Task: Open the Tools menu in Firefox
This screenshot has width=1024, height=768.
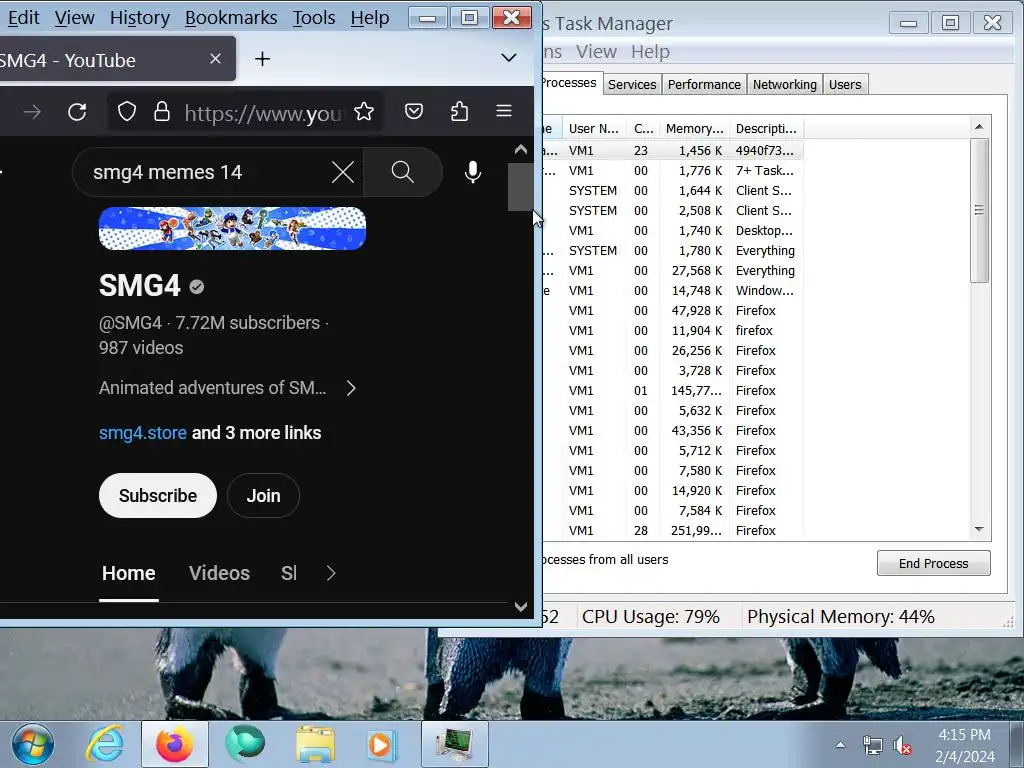Action: tap(313, 18)
